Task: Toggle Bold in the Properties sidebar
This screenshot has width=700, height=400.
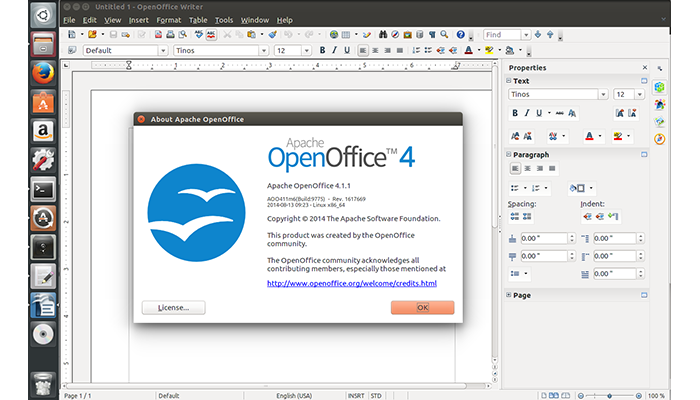Action: pyautogui.click(x=515, y=113)
